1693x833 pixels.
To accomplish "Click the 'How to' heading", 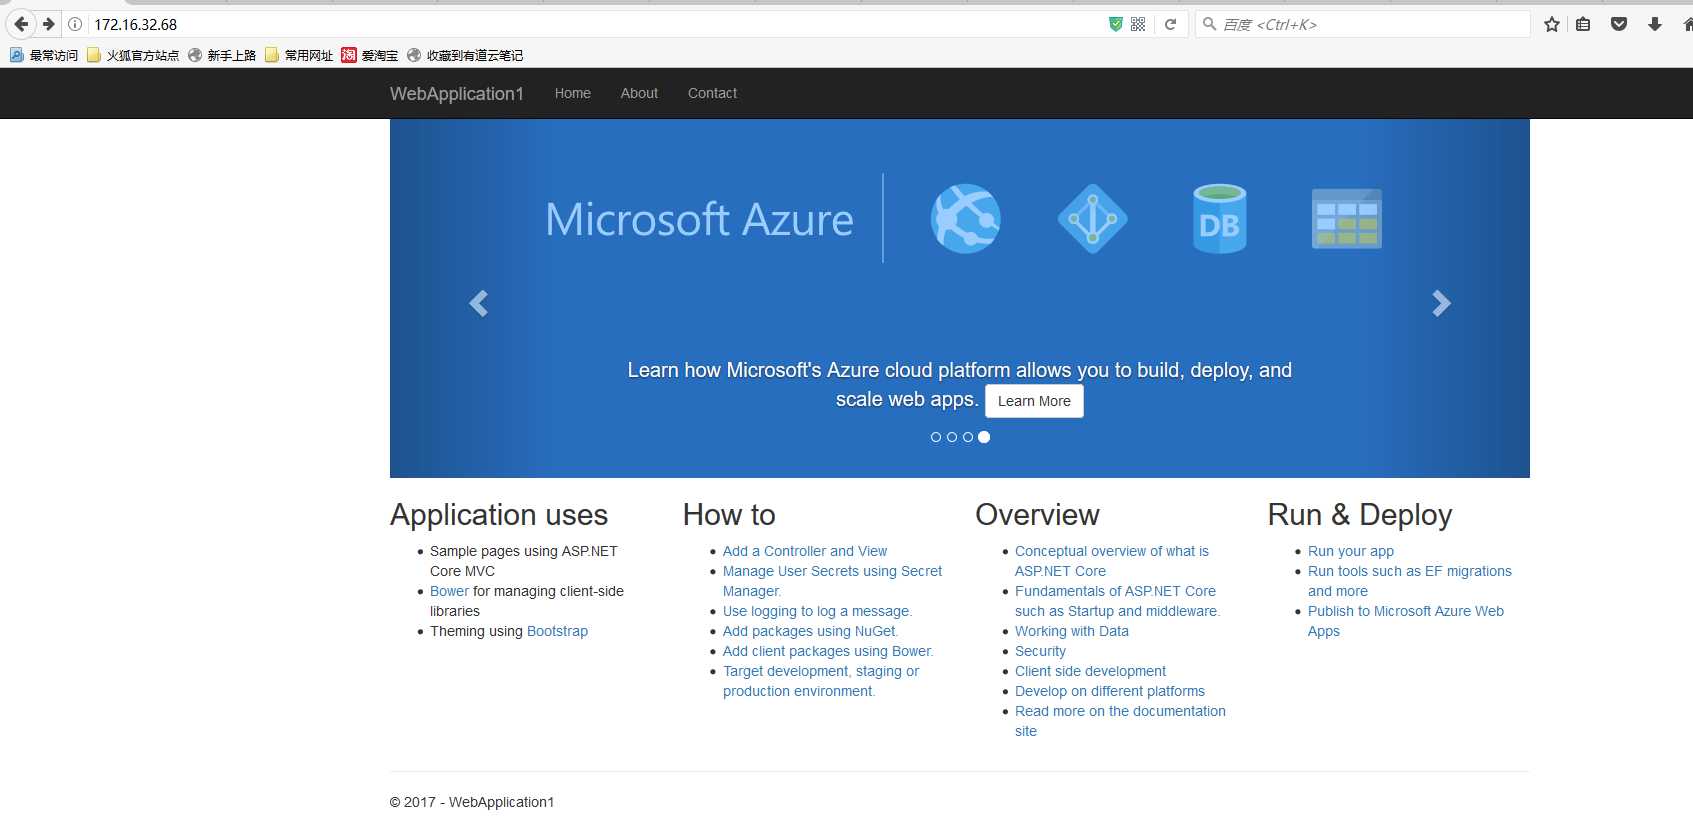I will click(729, 515).
